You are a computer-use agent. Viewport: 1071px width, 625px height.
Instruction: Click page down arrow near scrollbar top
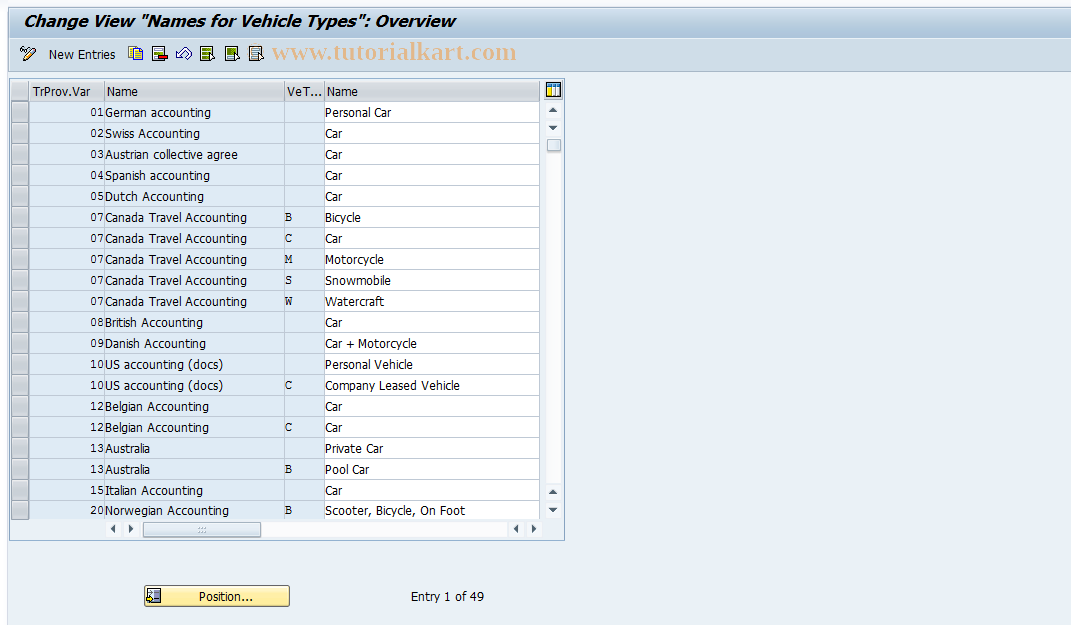click(553, 128)
